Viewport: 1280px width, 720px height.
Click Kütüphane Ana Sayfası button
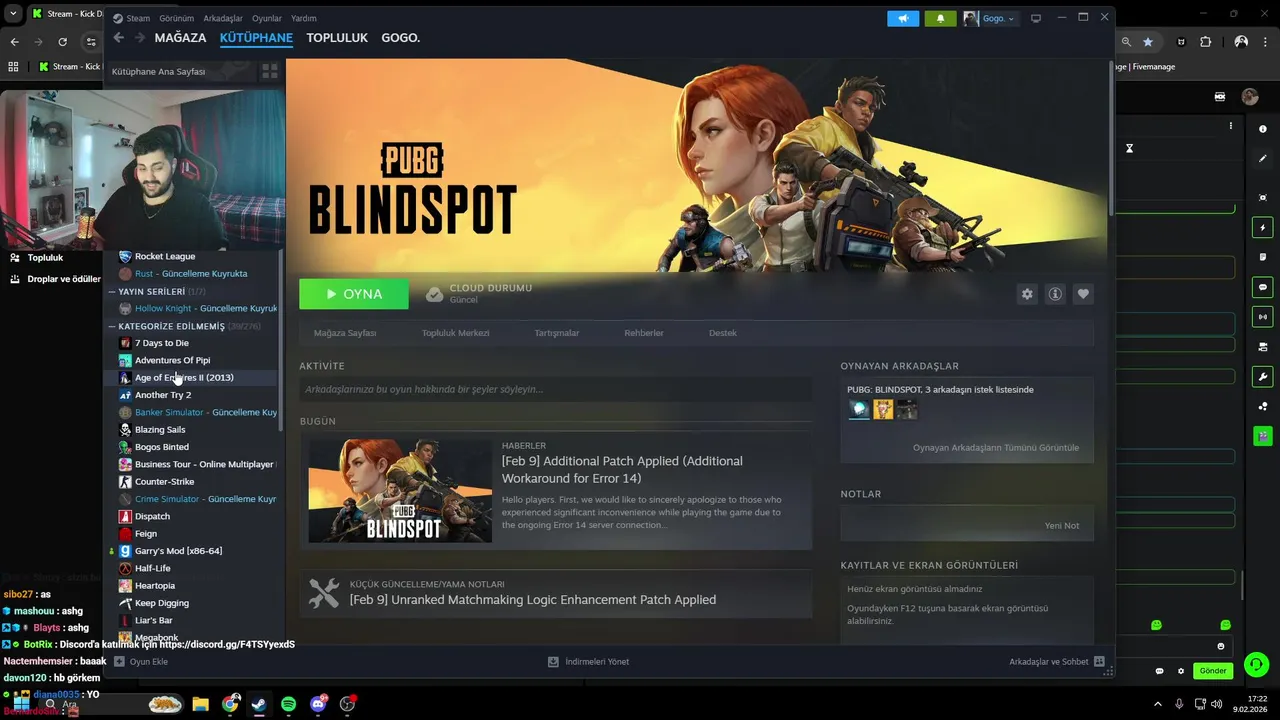coord(180,72)
